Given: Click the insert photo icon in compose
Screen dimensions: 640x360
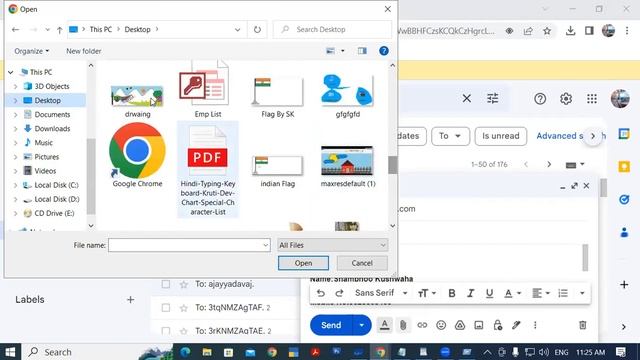Looking at the screenshot, I should (479, 325).
